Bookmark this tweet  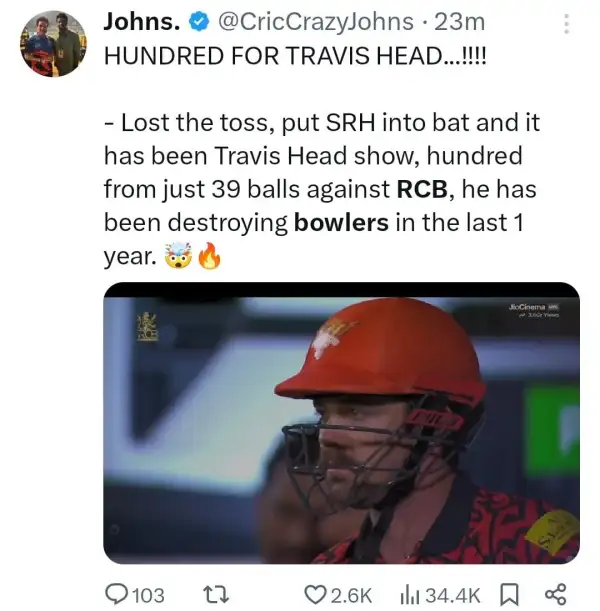pyautogui.click(x=510, y=595)
